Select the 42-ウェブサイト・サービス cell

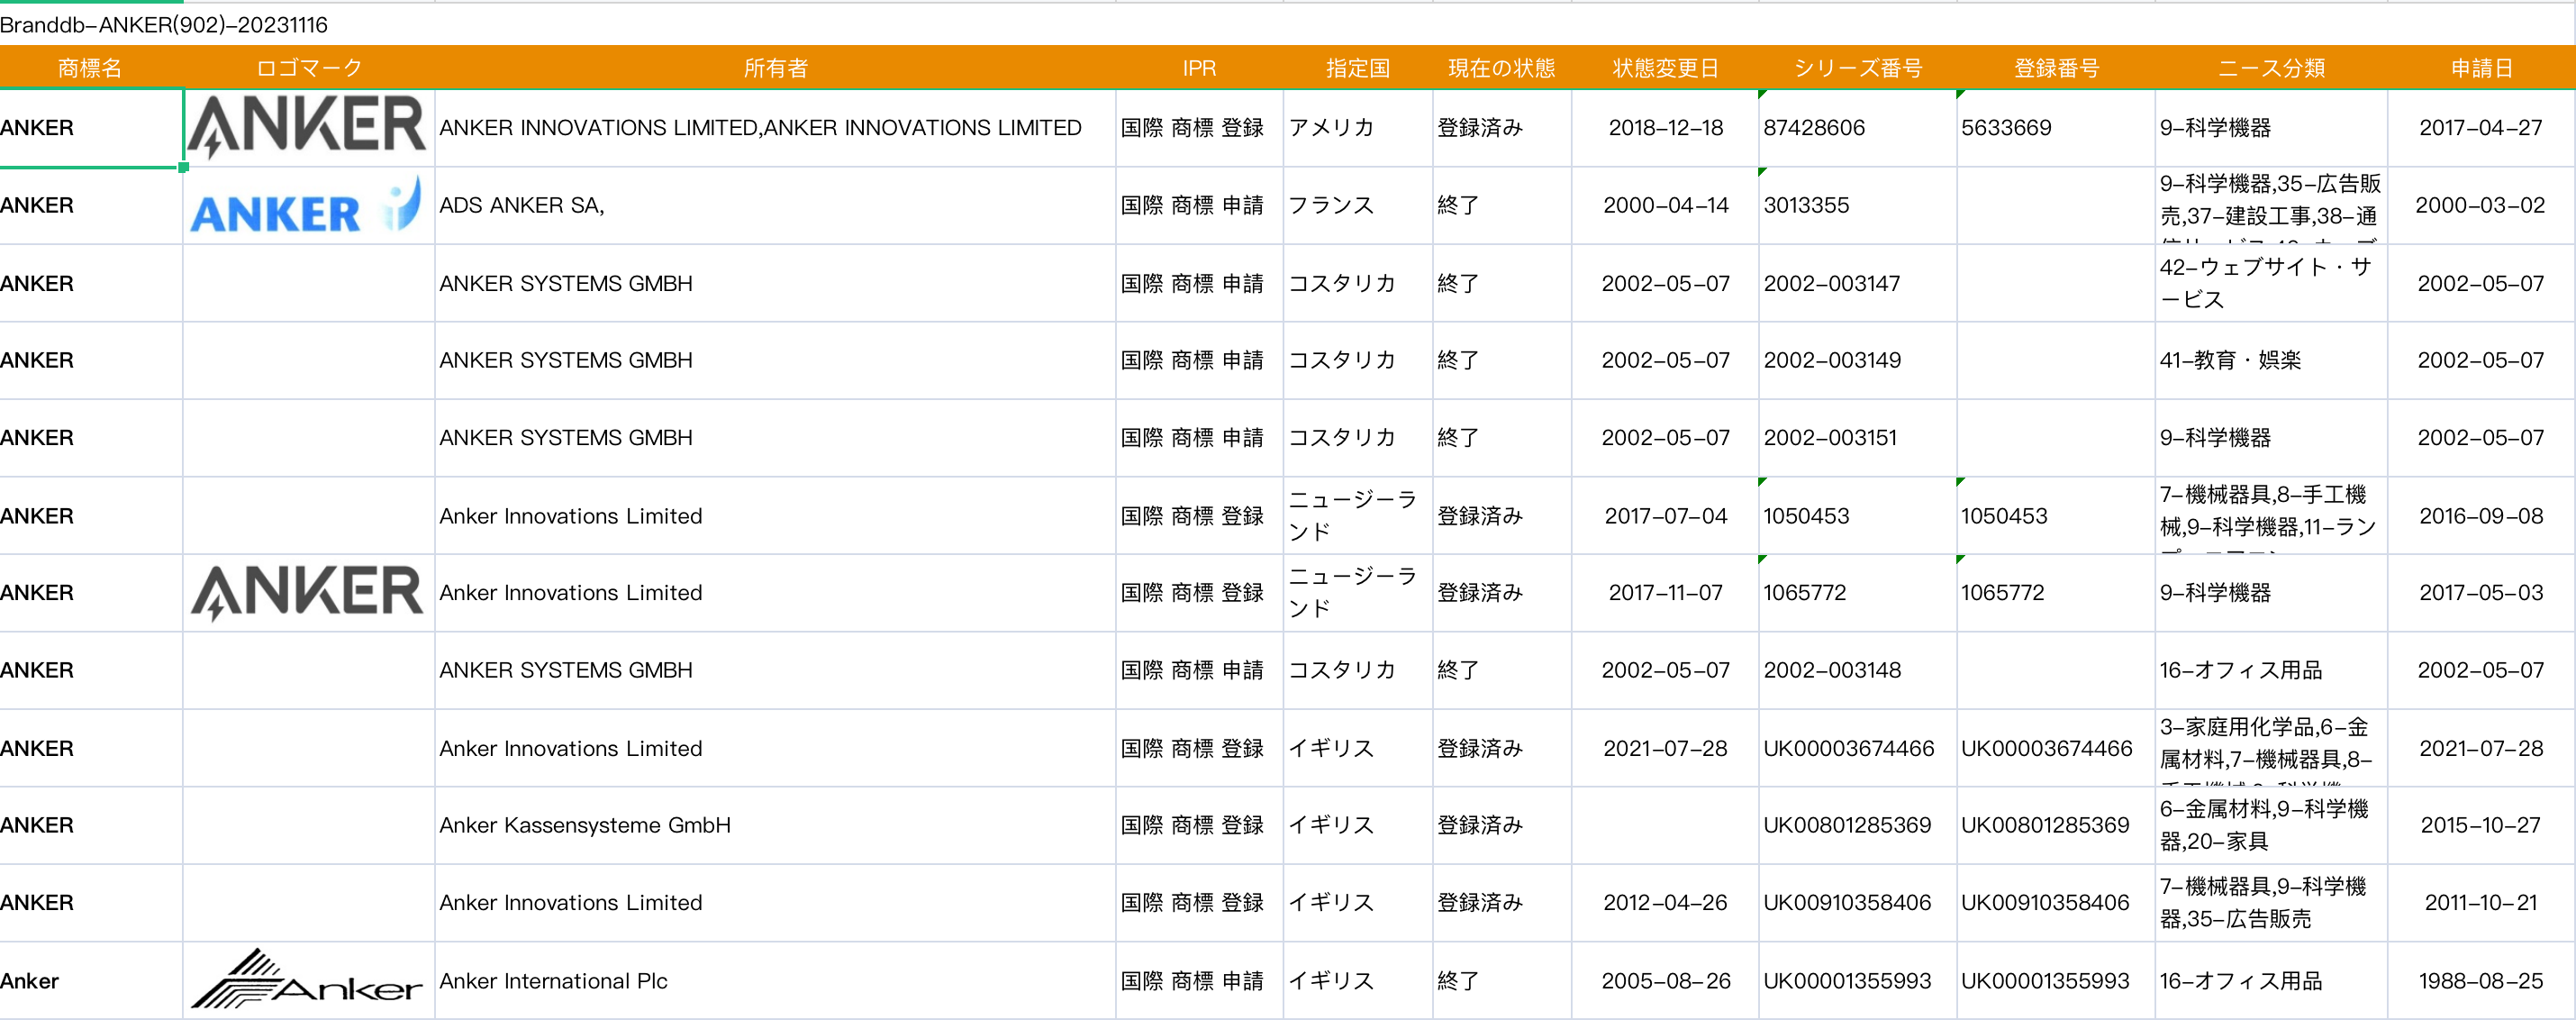click(2271, 283)
